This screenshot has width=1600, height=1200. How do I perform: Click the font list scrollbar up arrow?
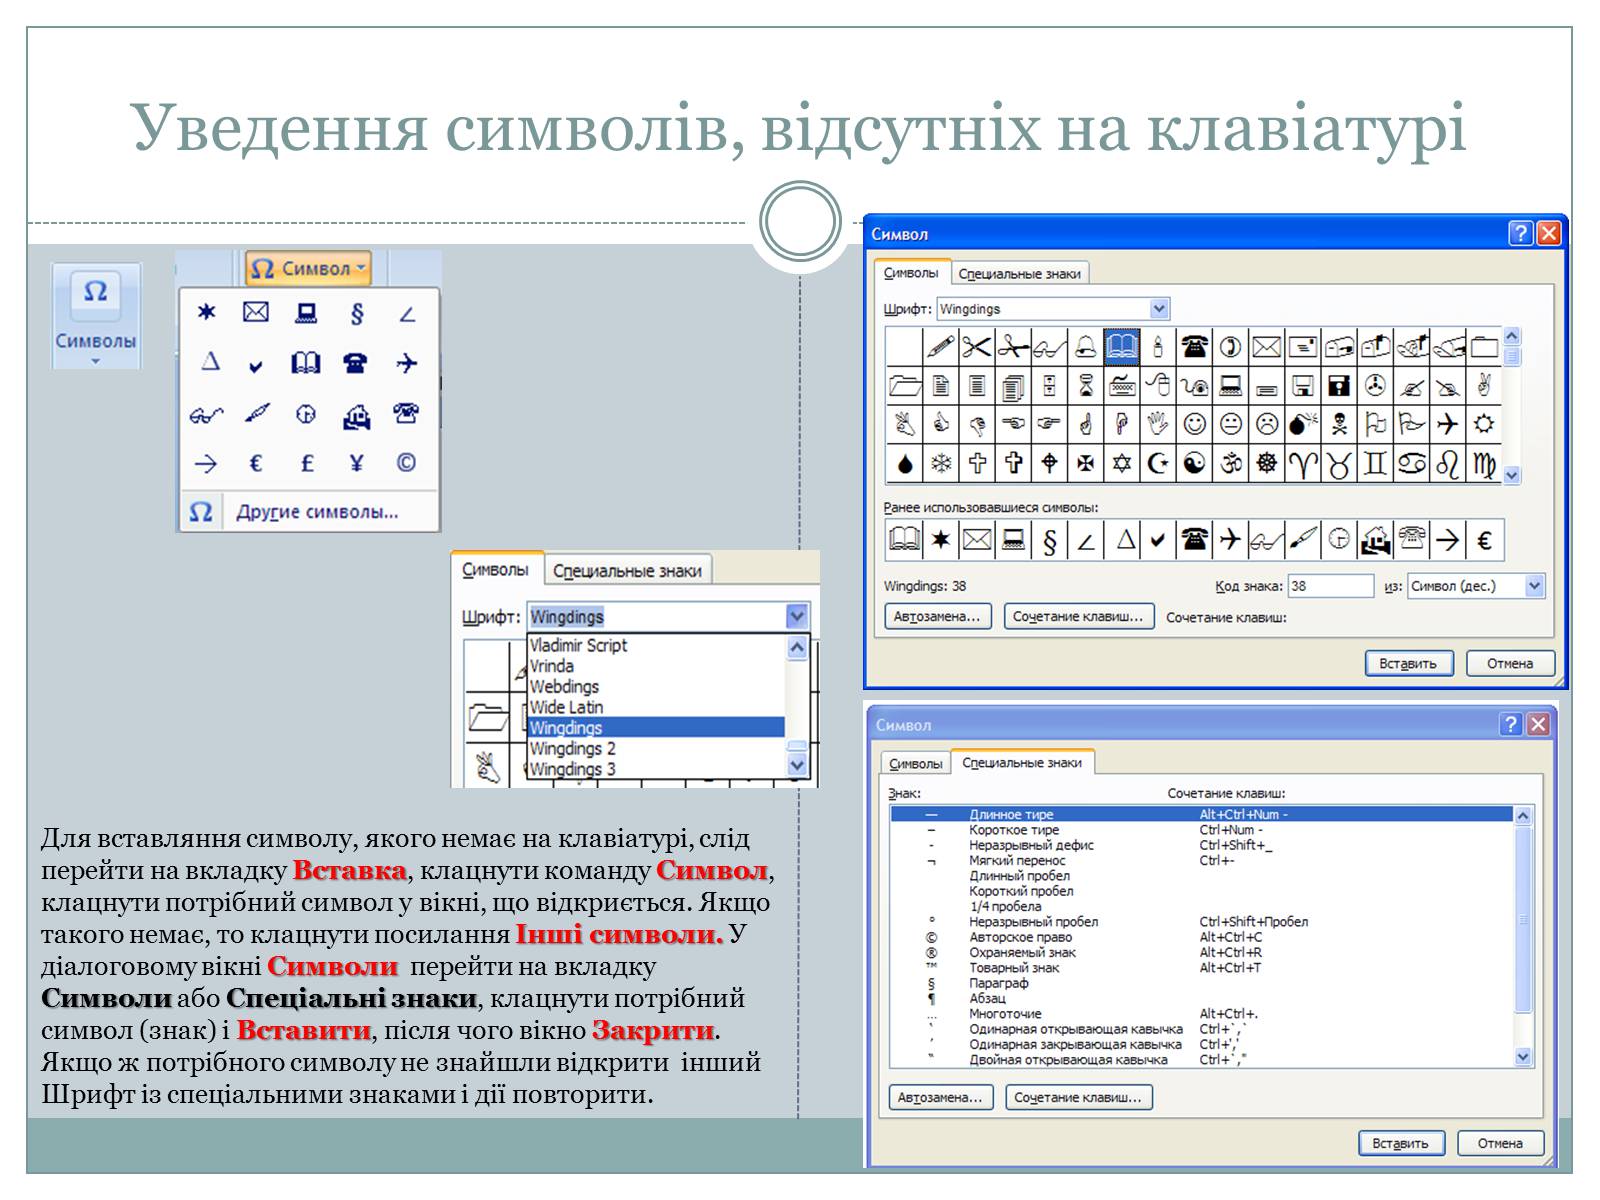[x=797, y=647]
